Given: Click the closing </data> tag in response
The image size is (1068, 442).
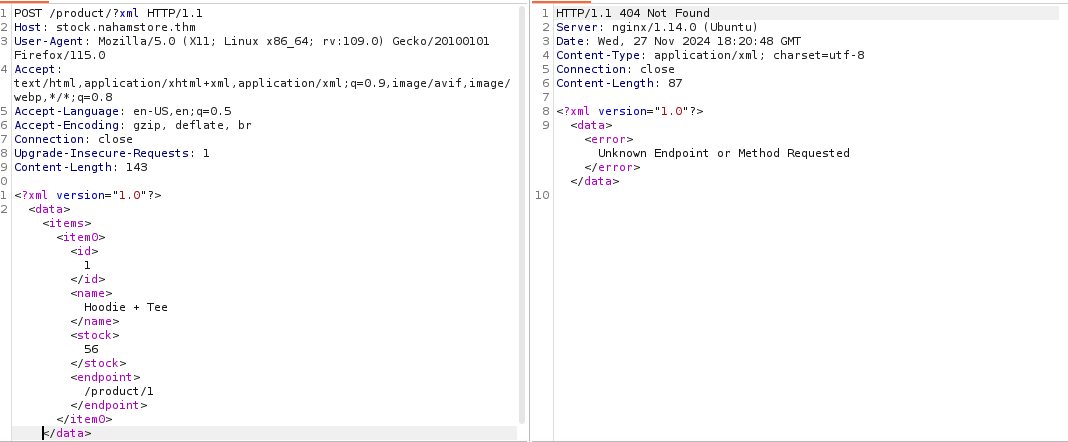Looking at the screenshot, I should click(x=595, y=181).
